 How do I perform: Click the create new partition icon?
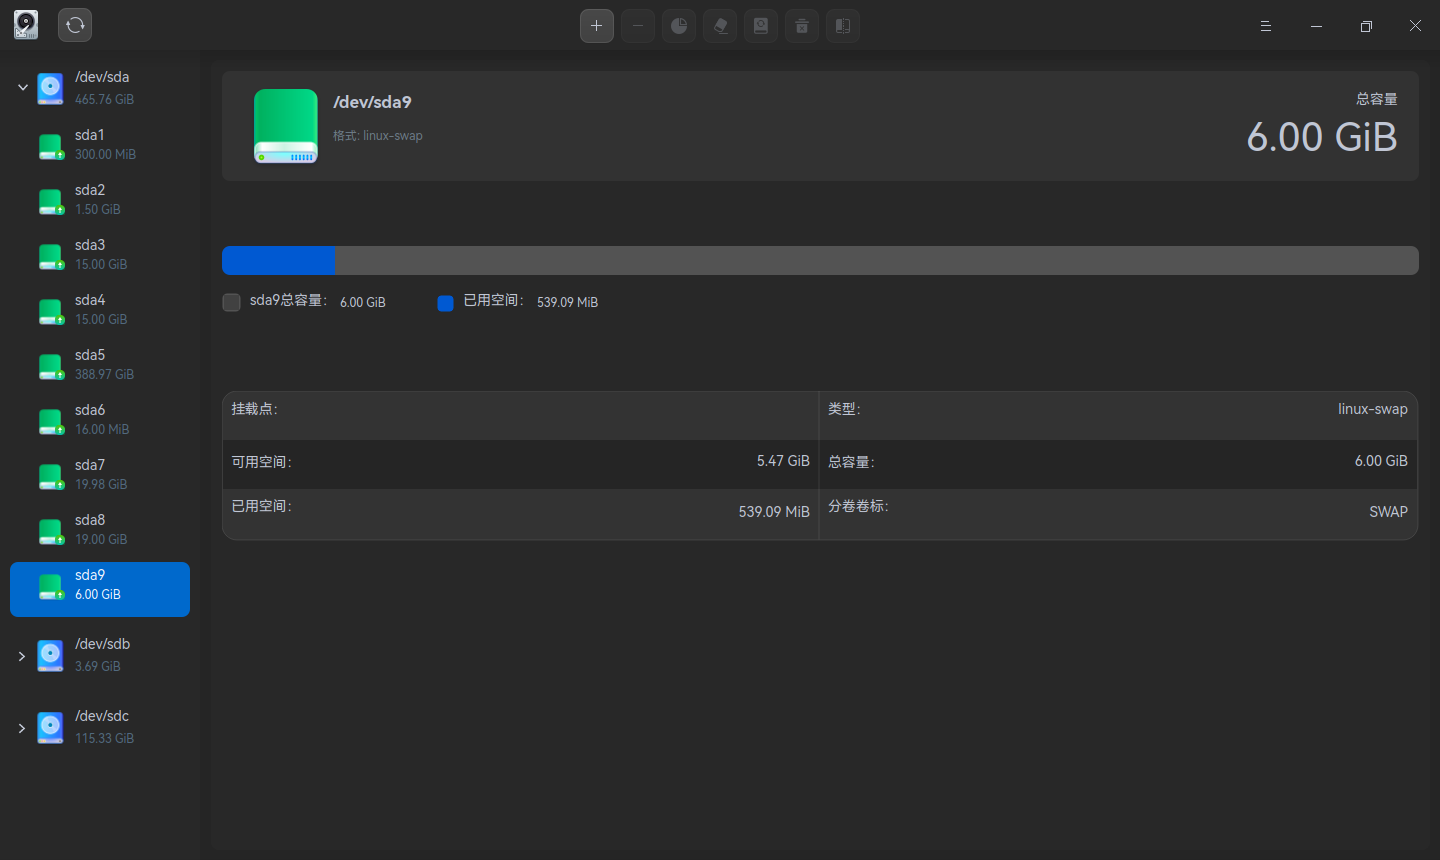[597, 25]
